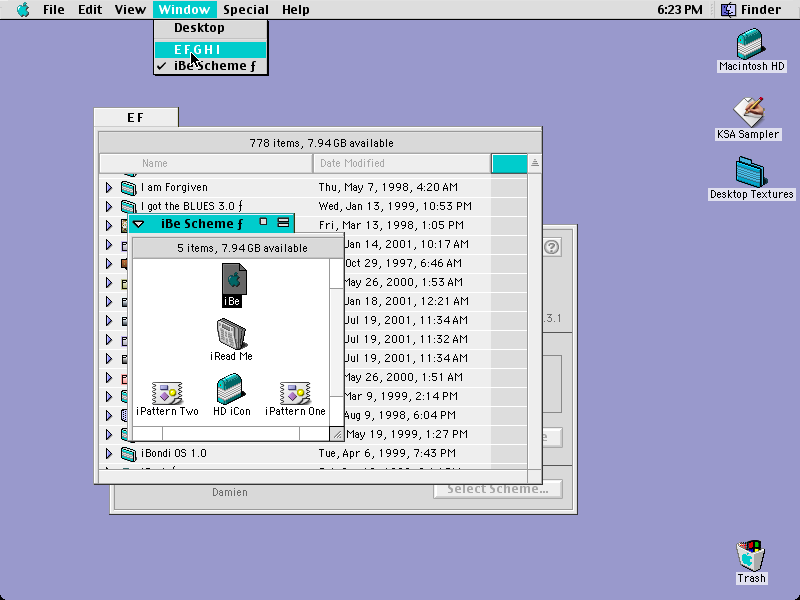Expand the I got the BLUES 3.0 folder
The width and height of the screenshot is (800, 600).
(109, 206)
